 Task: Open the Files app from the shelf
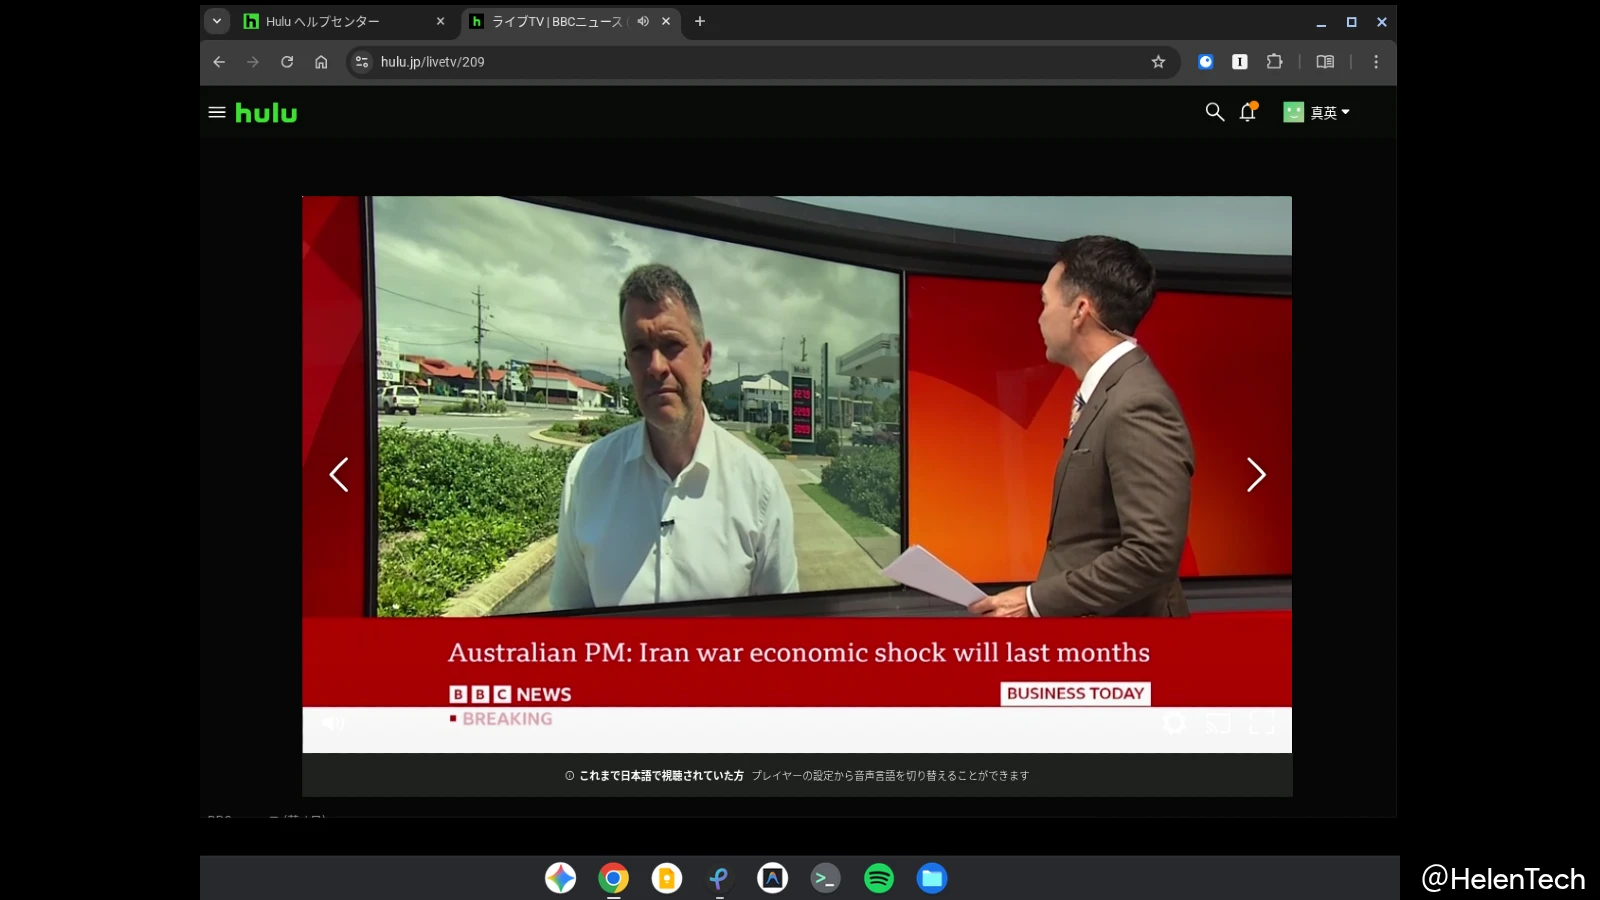click(x=931, y=878)
